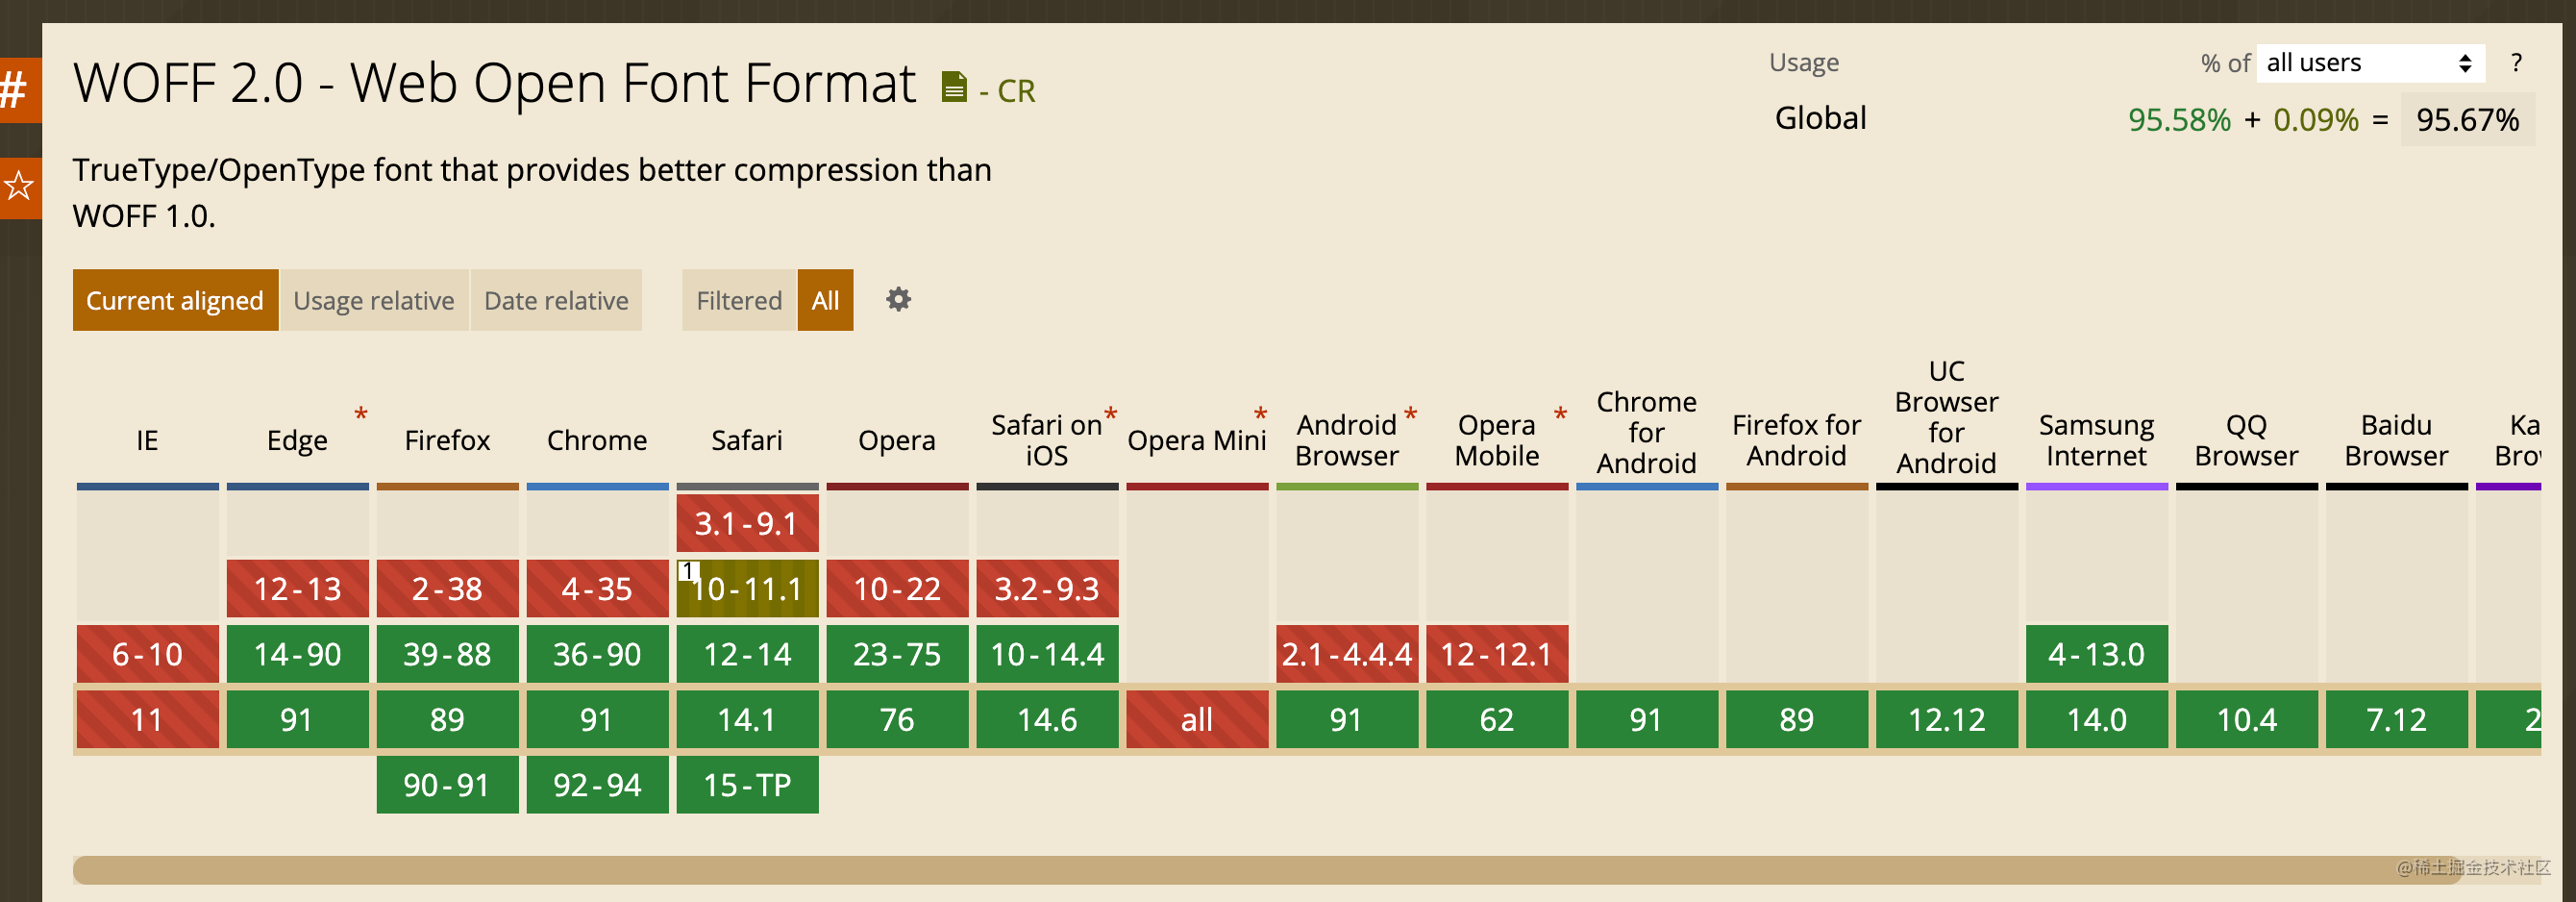2576x902 pixels.
Task: Click the Opera Mini all cell
Action: 1197,719
